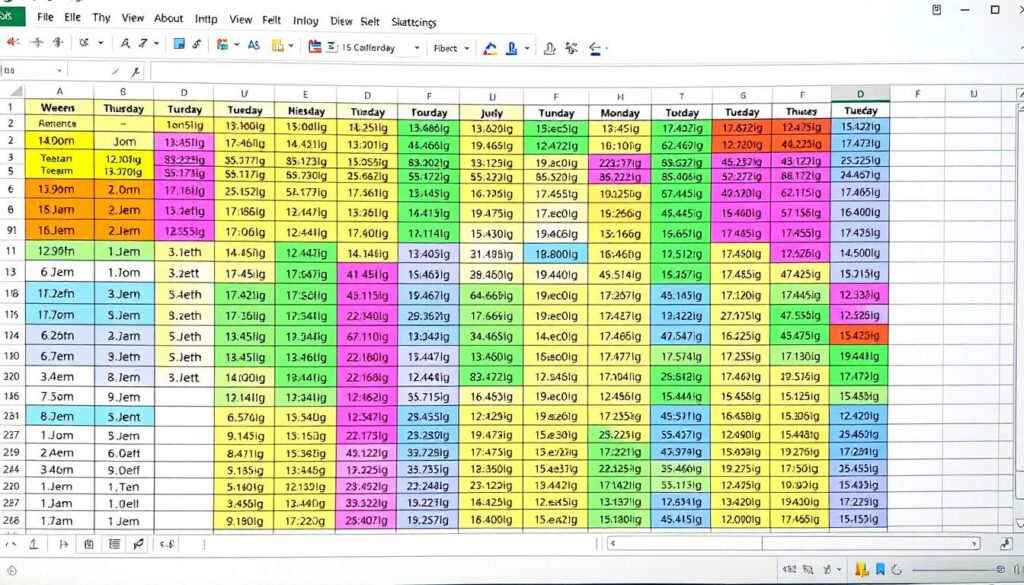The height and width of the screenshot is (585, 1024).
Task: Click the fx function icon beside formula bar
Action: [x=135, y=71]
